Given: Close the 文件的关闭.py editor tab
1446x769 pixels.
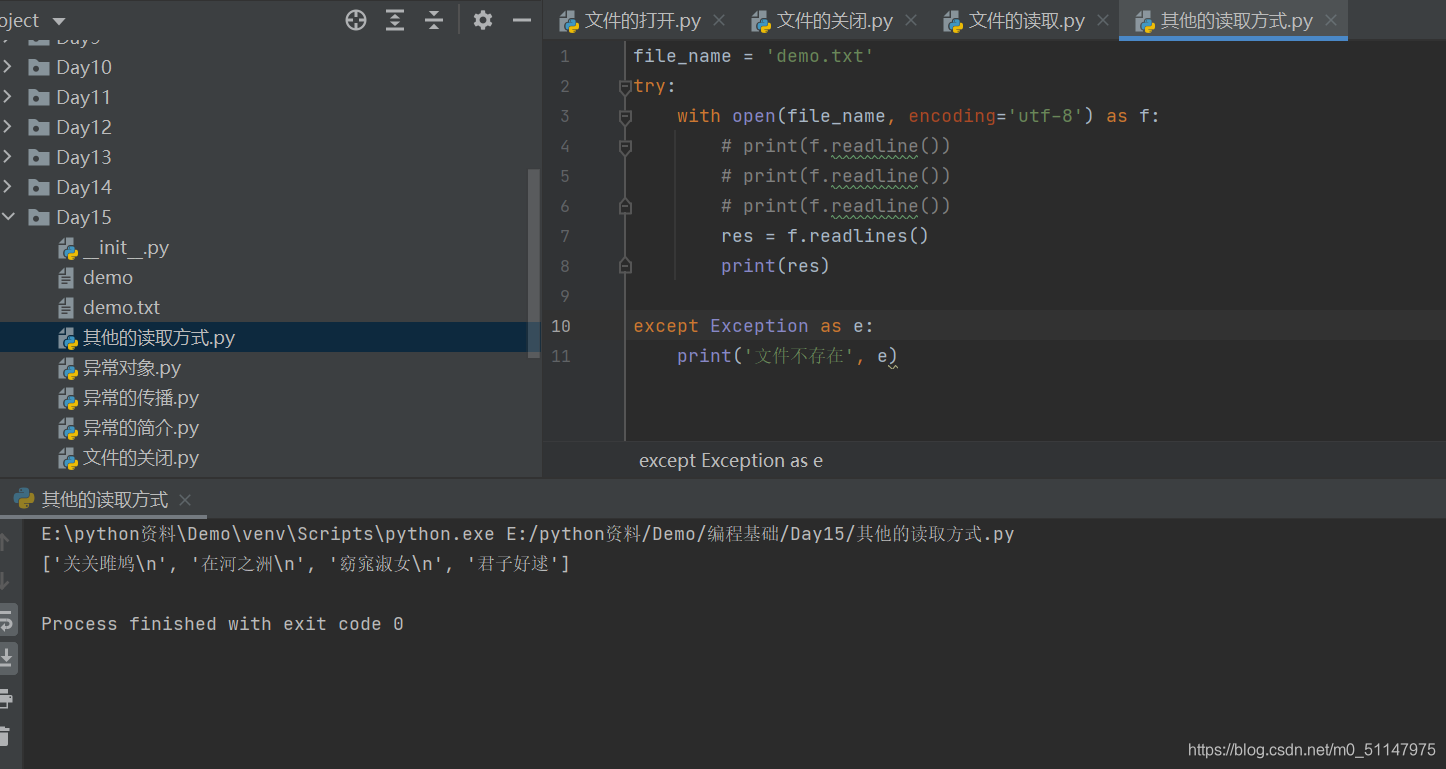Looking at the screenshot, I should [911, 20].
